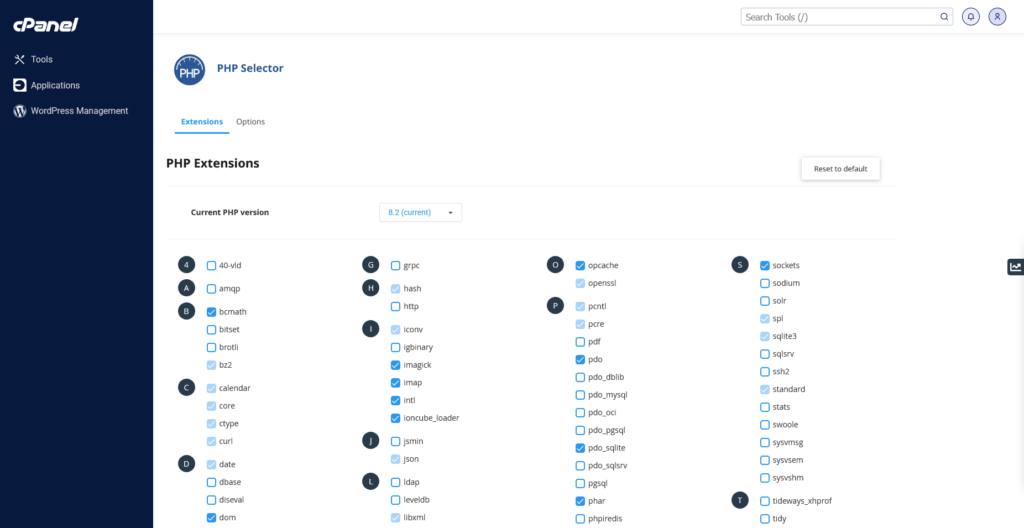1024x528 pixels.
Task: Select the Extensions tab
Action: (x=202, y=122)
